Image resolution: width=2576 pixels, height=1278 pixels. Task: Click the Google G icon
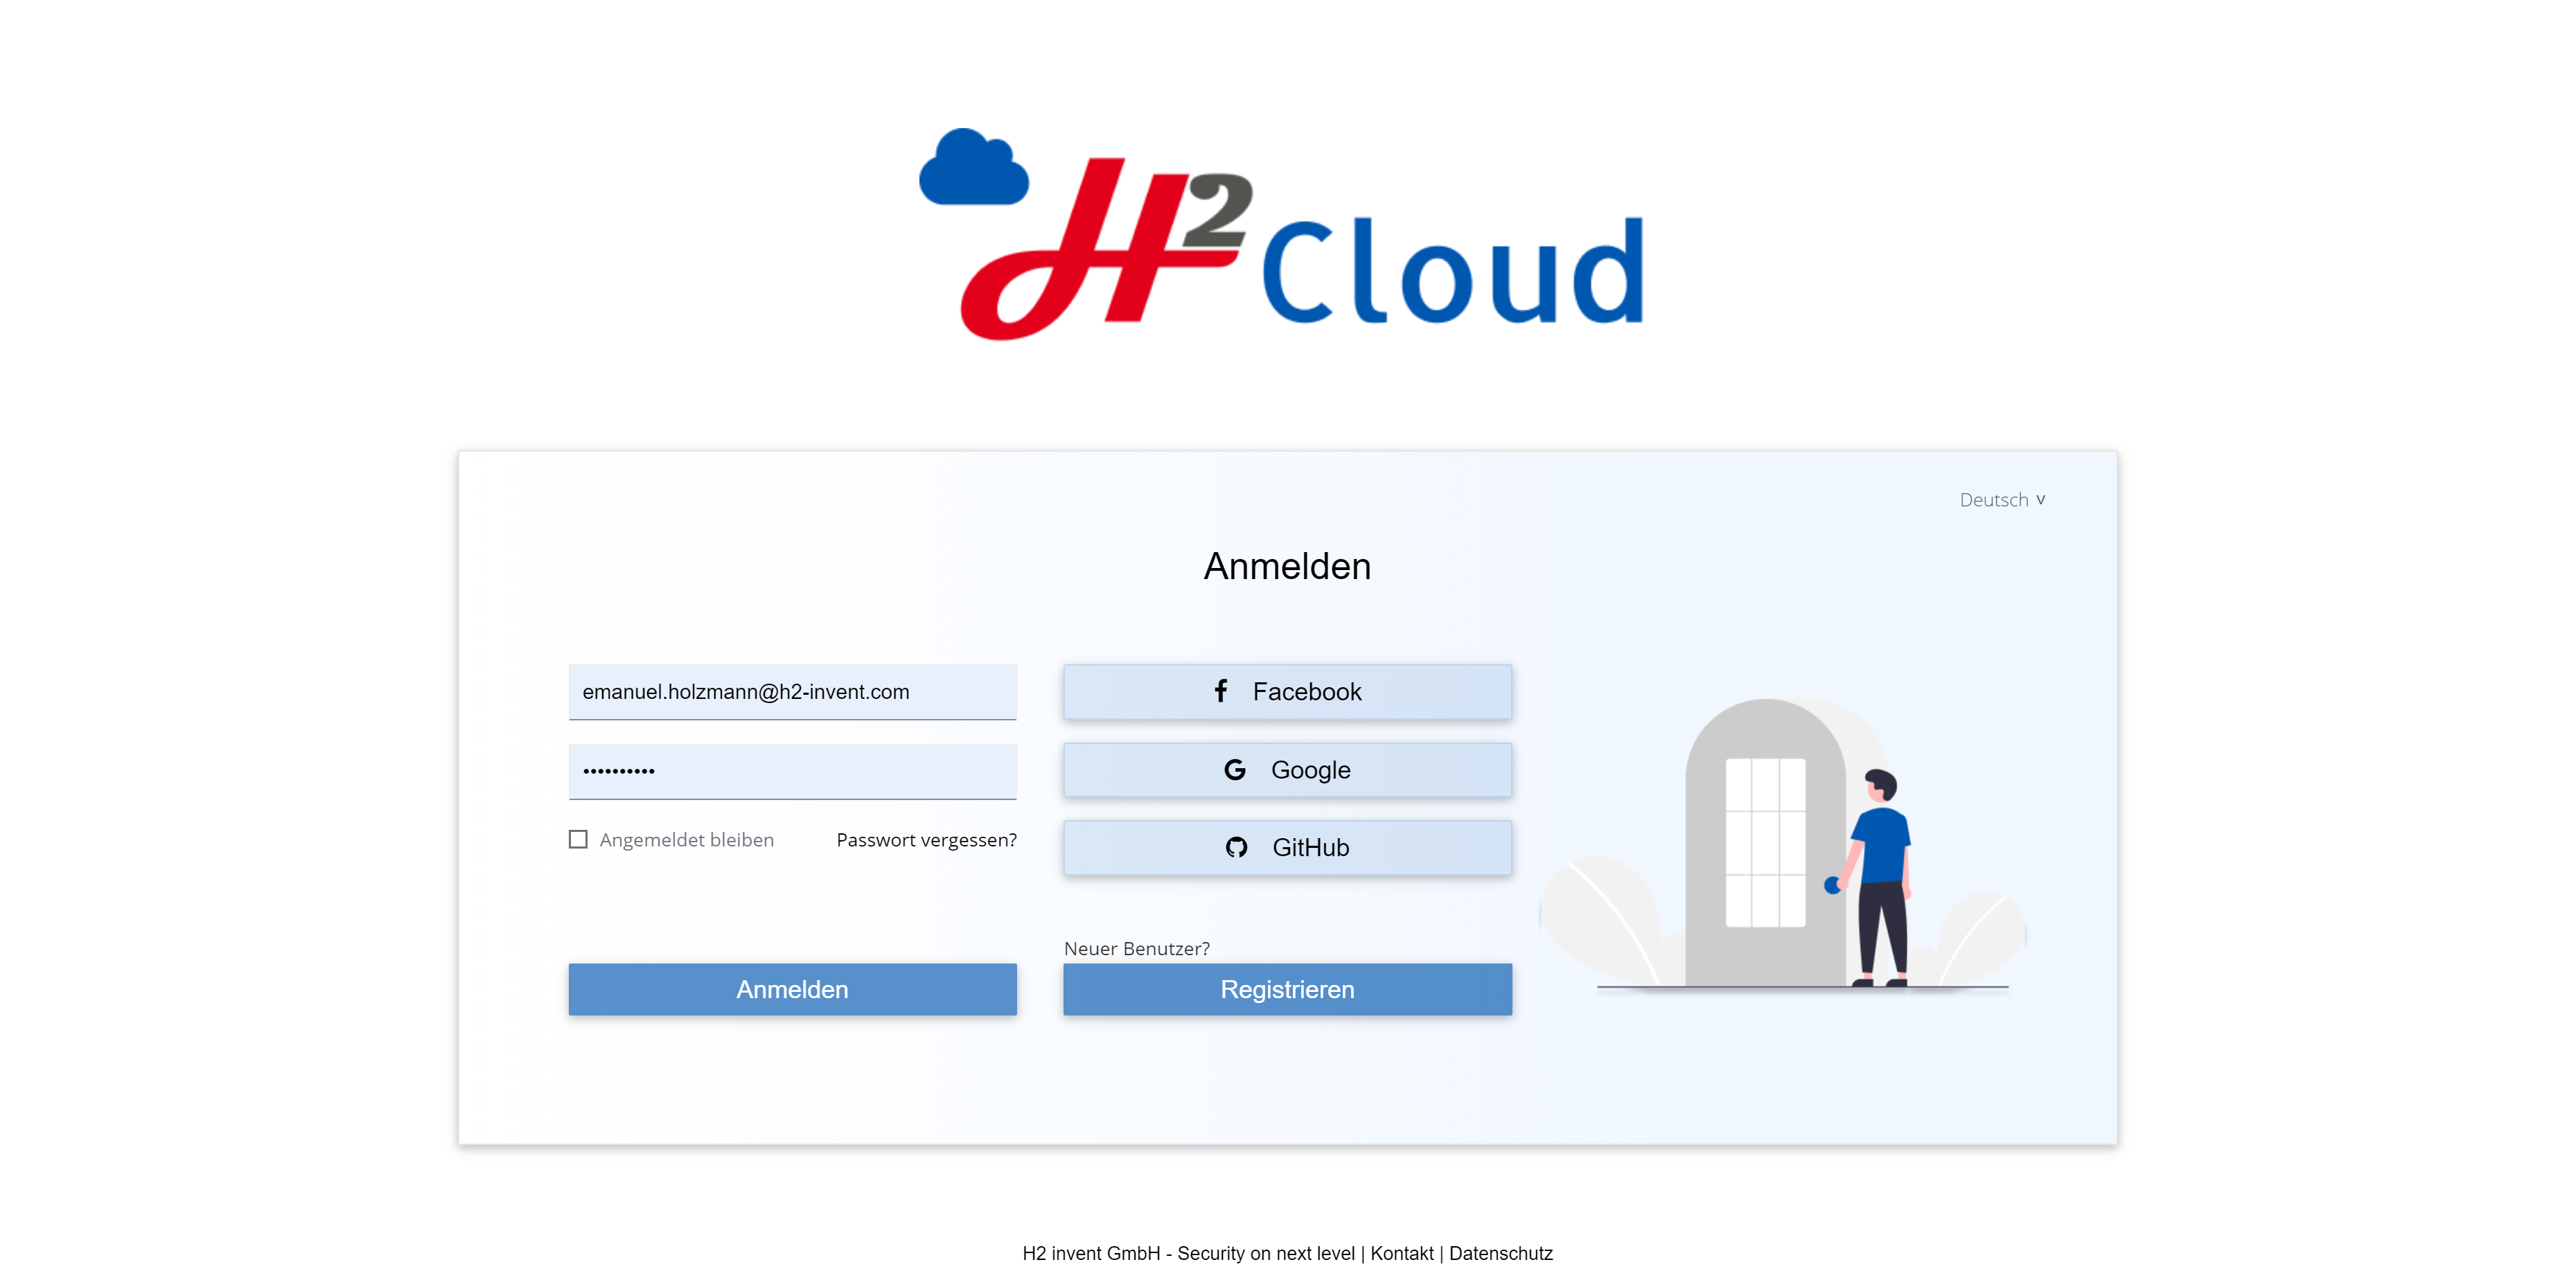coord(1235,769)
